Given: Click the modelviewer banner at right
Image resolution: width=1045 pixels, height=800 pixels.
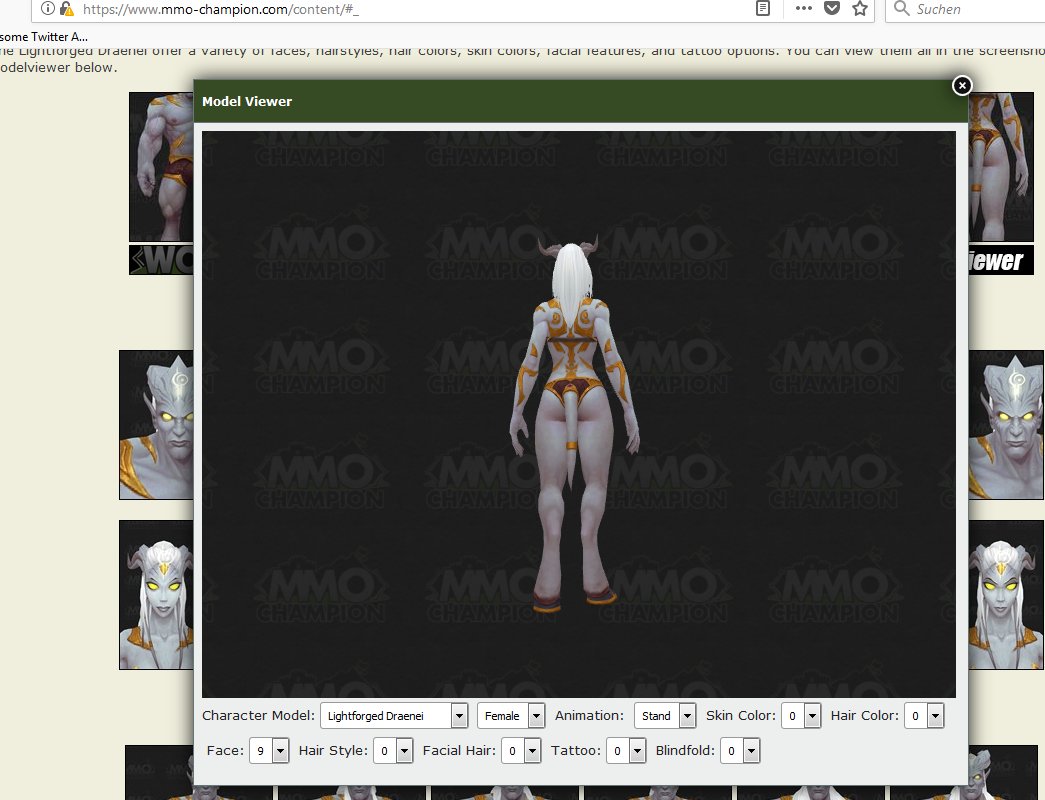Looking at the screenshot, I should pyautogui.click(x=1001, y=260).
